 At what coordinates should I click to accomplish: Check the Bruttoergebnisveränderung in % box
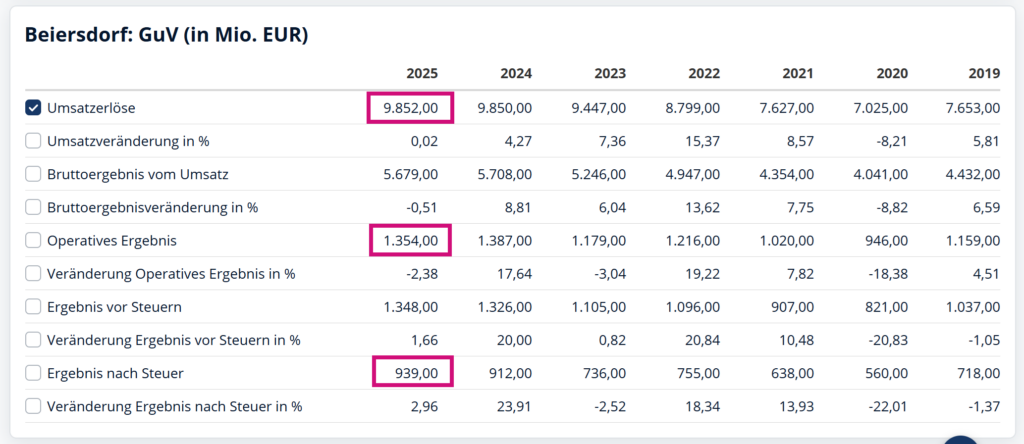(x=33, y=207)
